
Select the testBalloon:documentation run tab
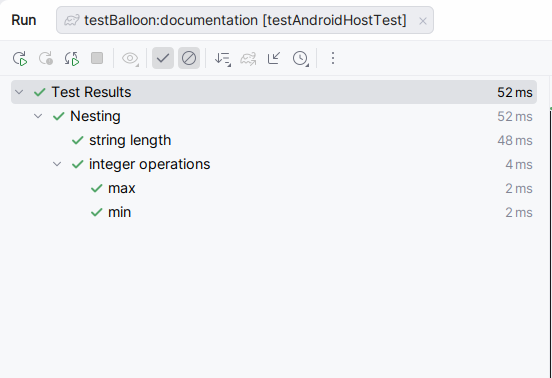245,20
